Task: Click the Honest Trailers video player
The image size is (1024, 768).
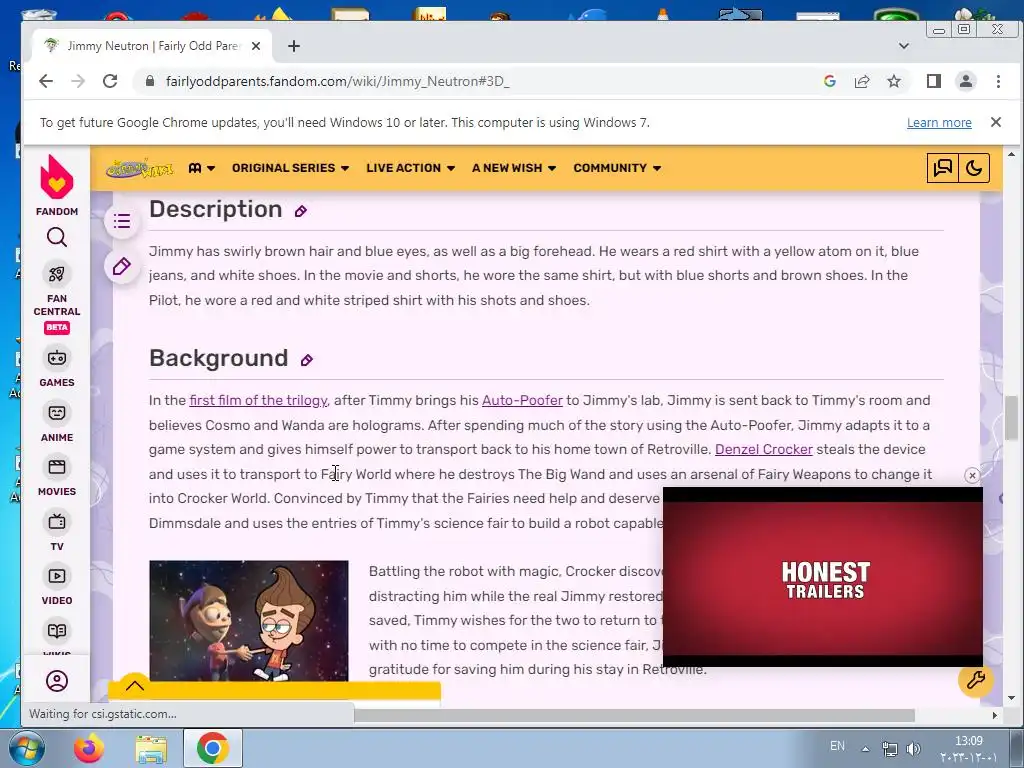Action: [x=823, y=577]
